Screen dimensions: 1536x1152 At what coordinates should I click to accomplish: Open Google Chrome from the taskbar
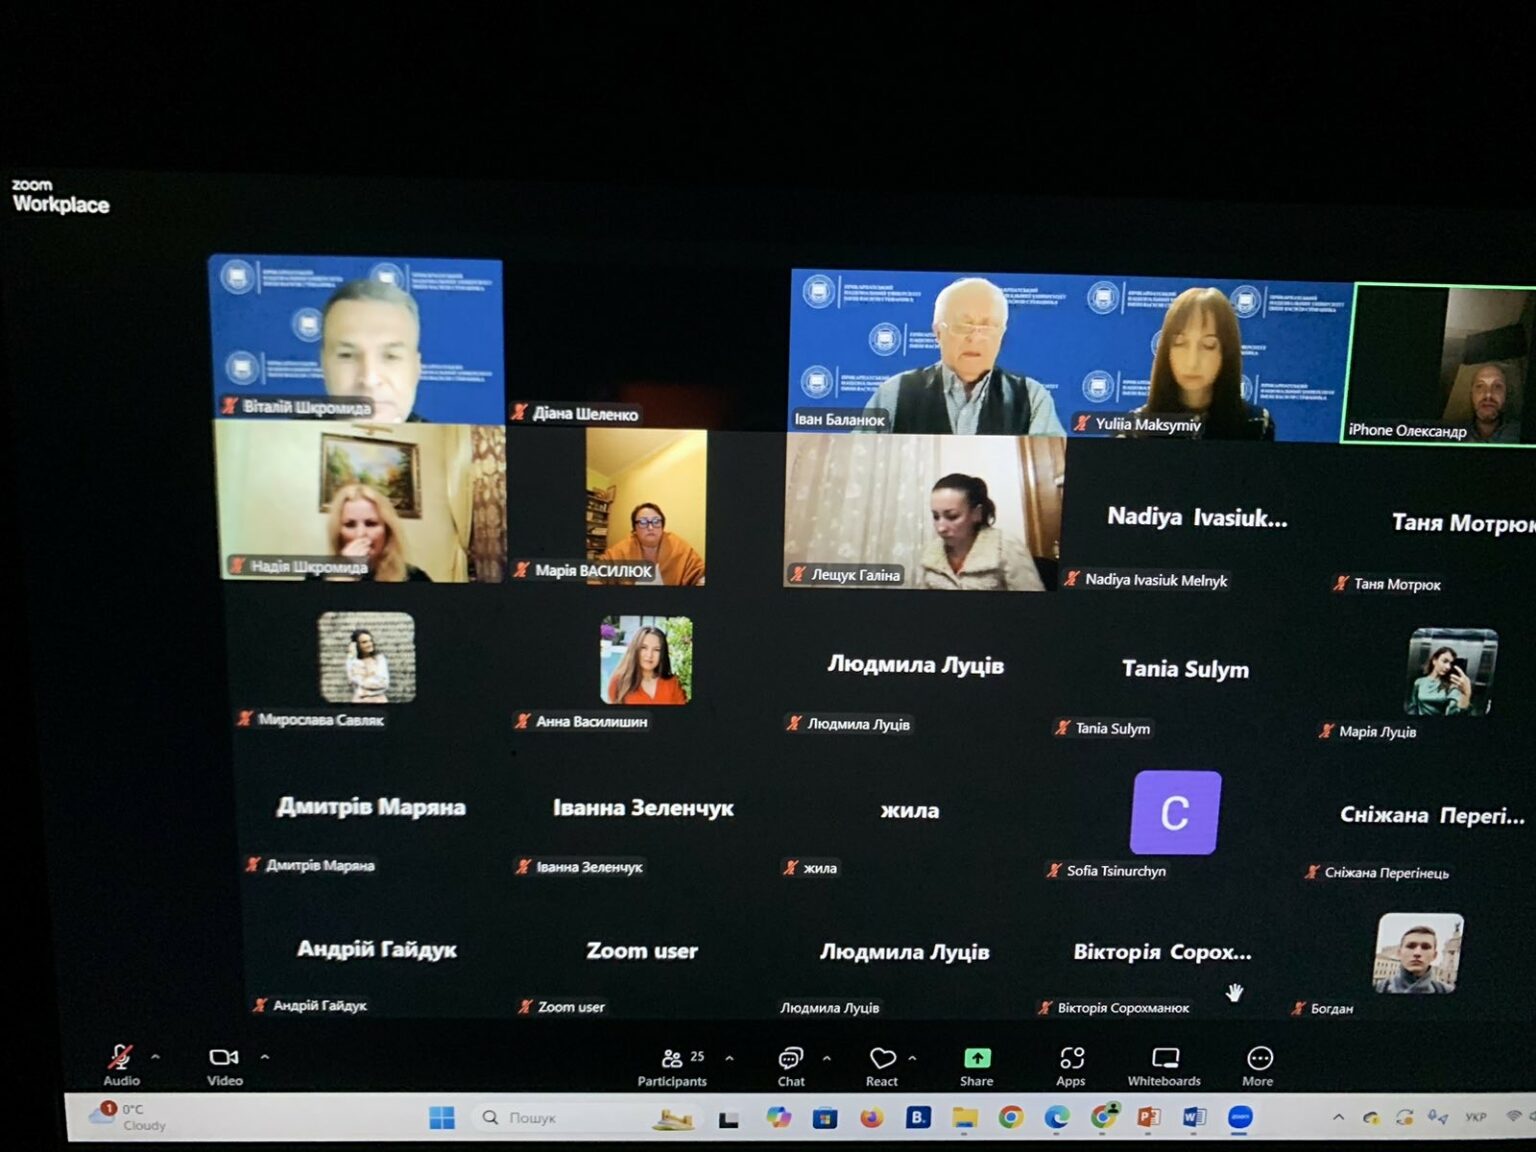coord(1011,1117)
